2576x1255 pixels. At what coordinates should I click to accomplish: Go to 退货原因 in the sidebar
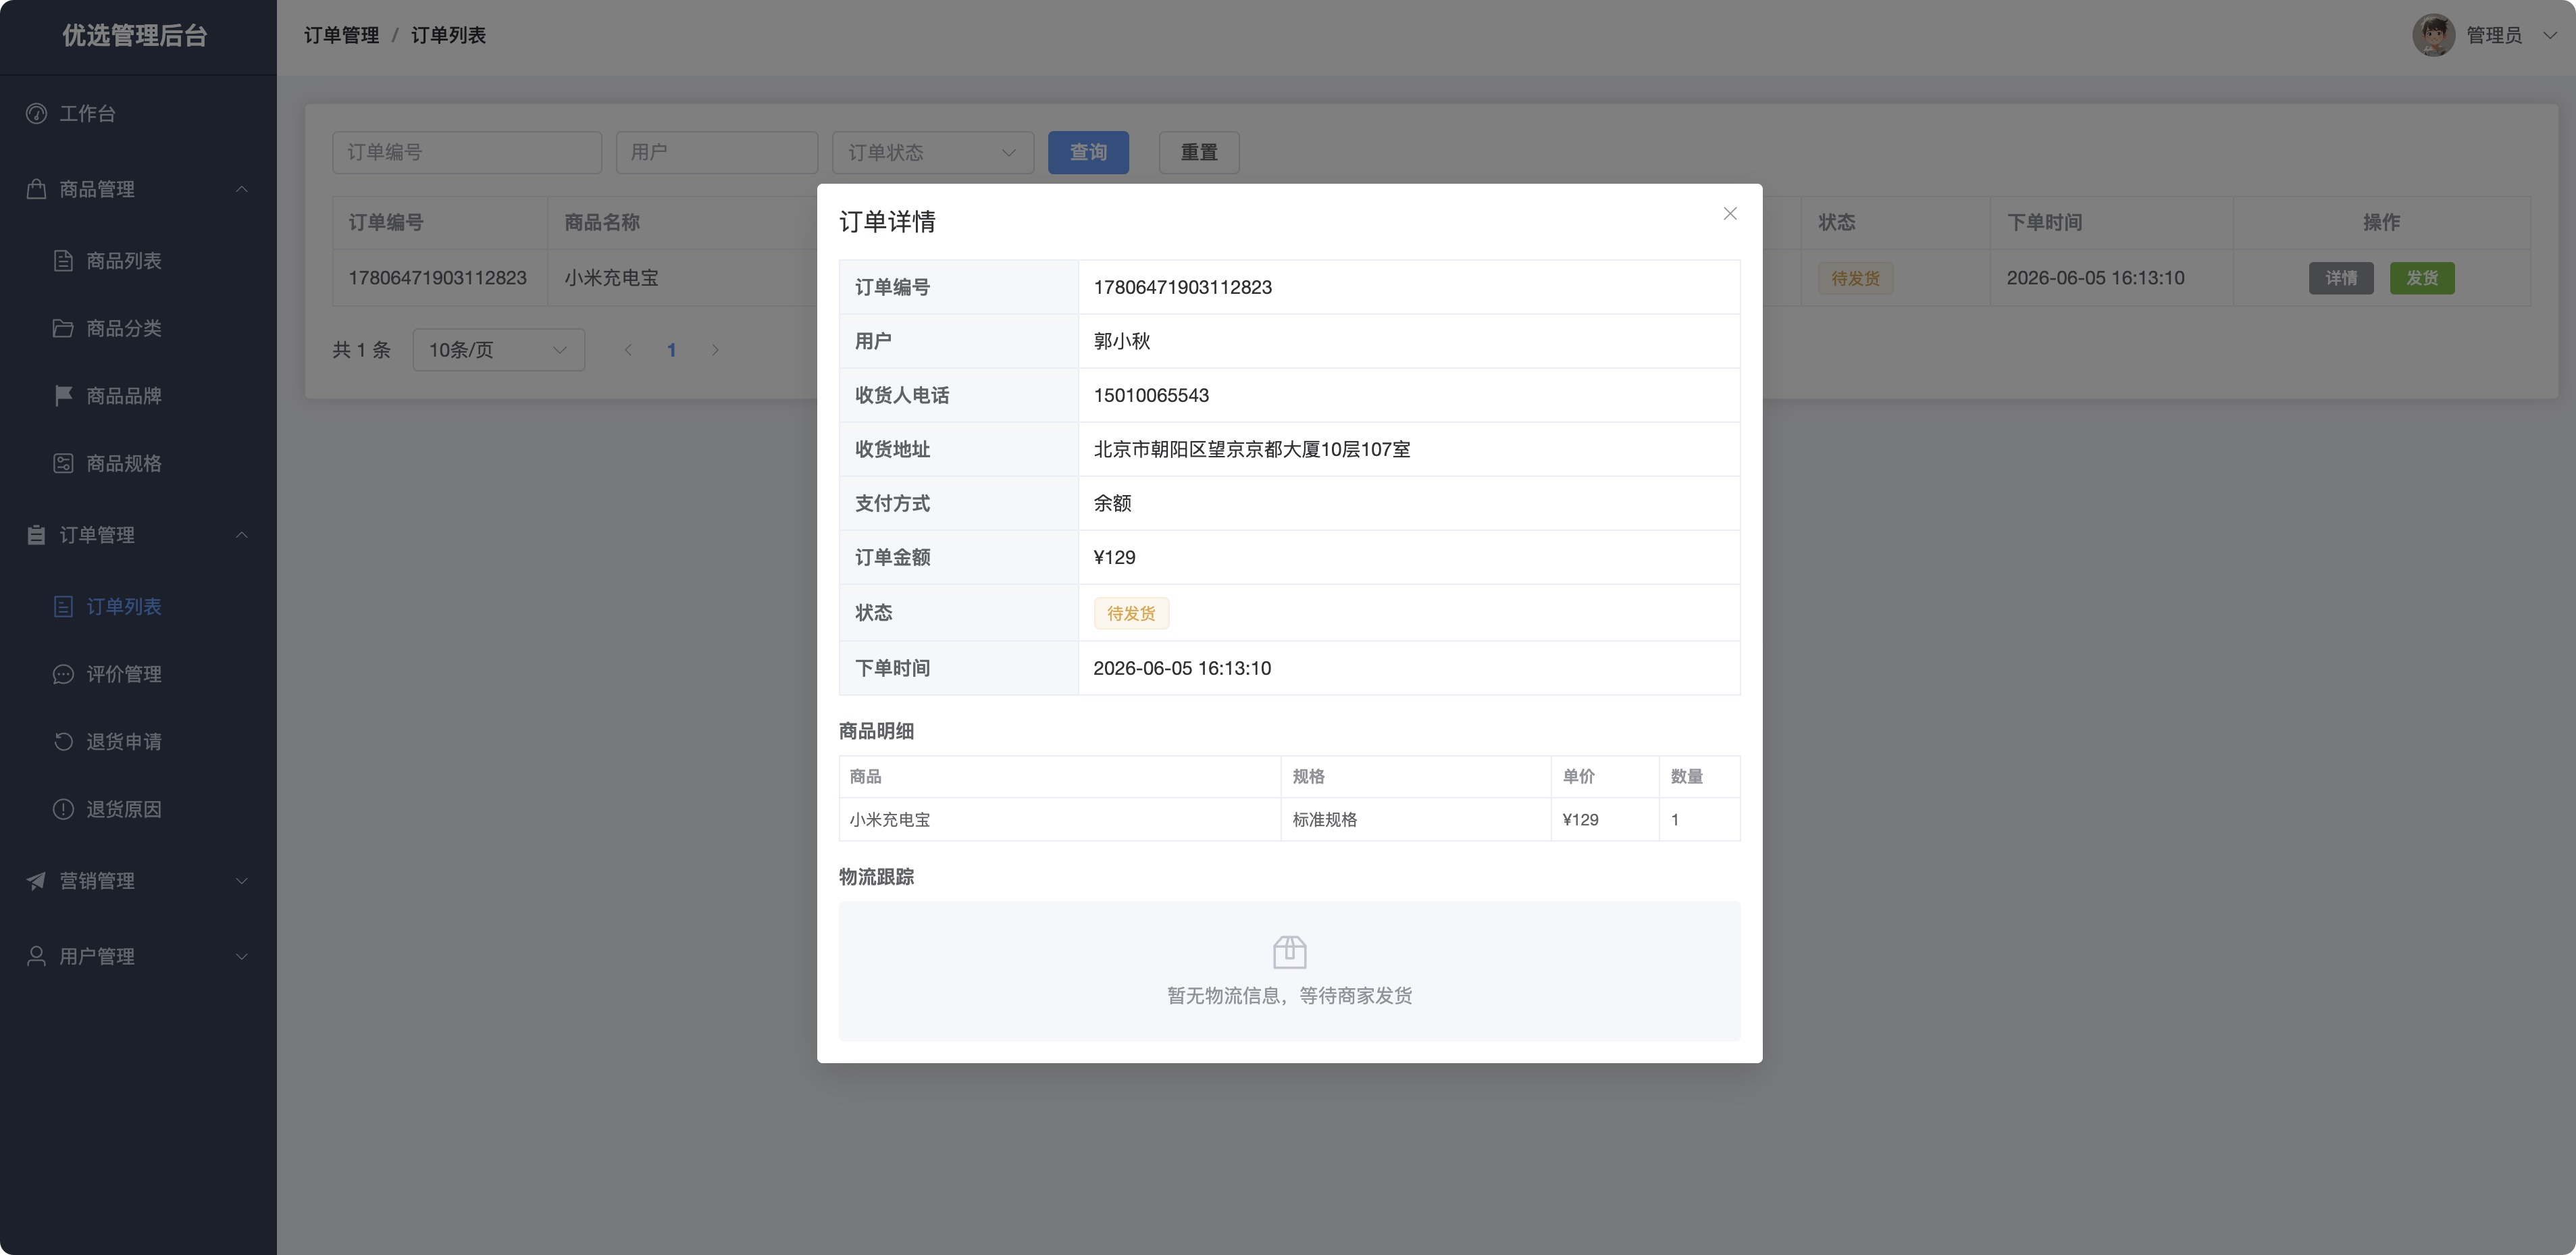point(138,809)
